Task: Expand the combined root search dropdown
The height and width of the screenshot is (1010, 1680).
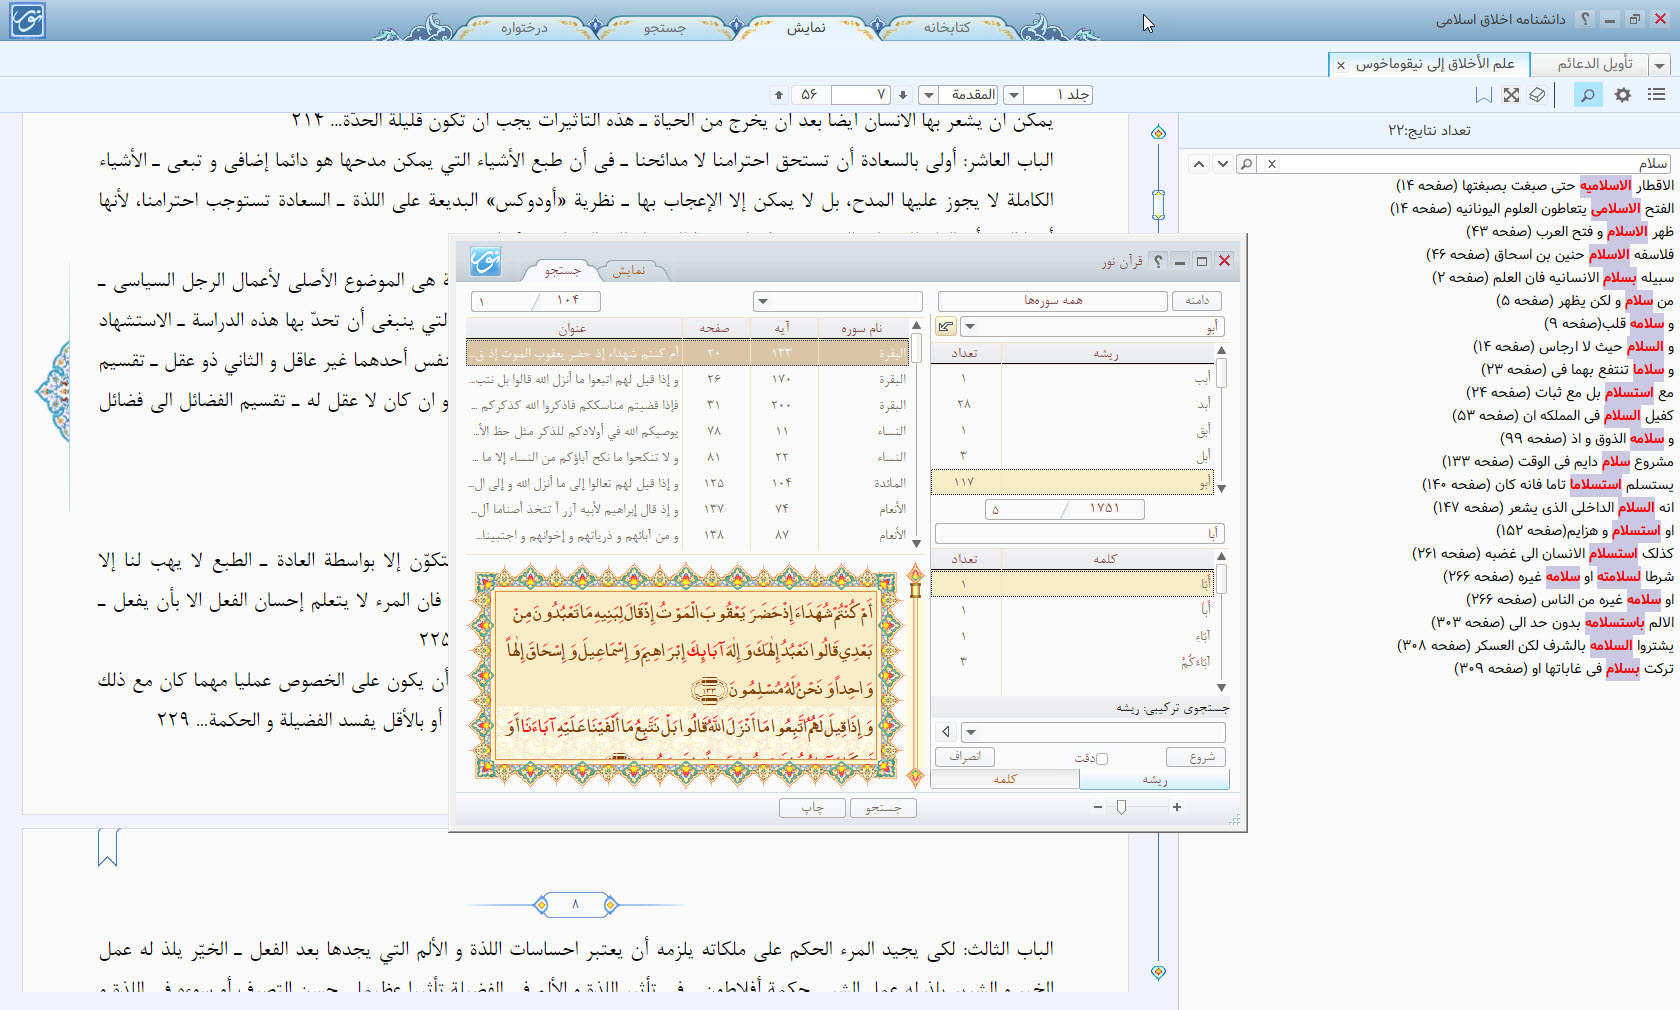Action: click(x=970, y=733)
